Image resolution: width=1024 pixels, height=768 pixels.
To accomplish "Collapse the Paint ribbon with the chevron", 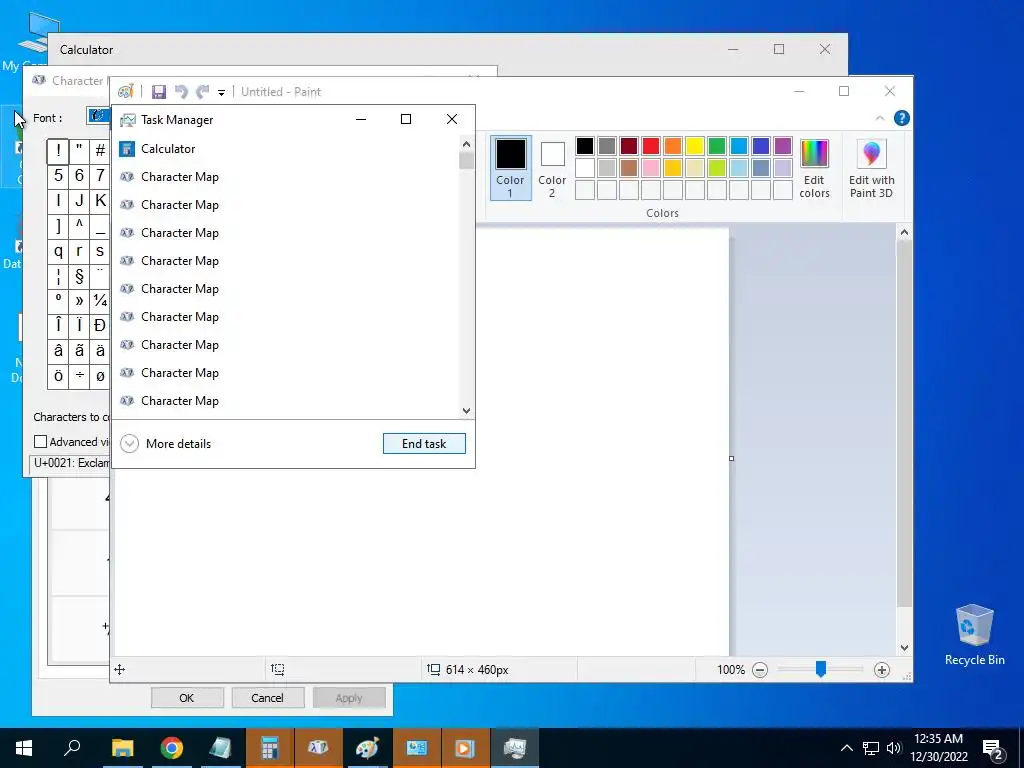I will [x=880, y=118].
